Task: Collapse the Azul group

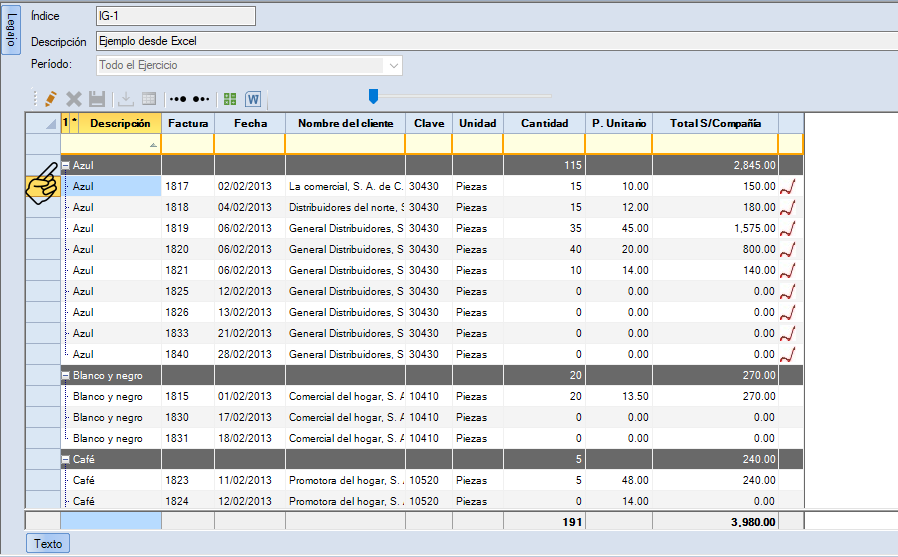Action: pyautogui.click(x=66, y=165)
